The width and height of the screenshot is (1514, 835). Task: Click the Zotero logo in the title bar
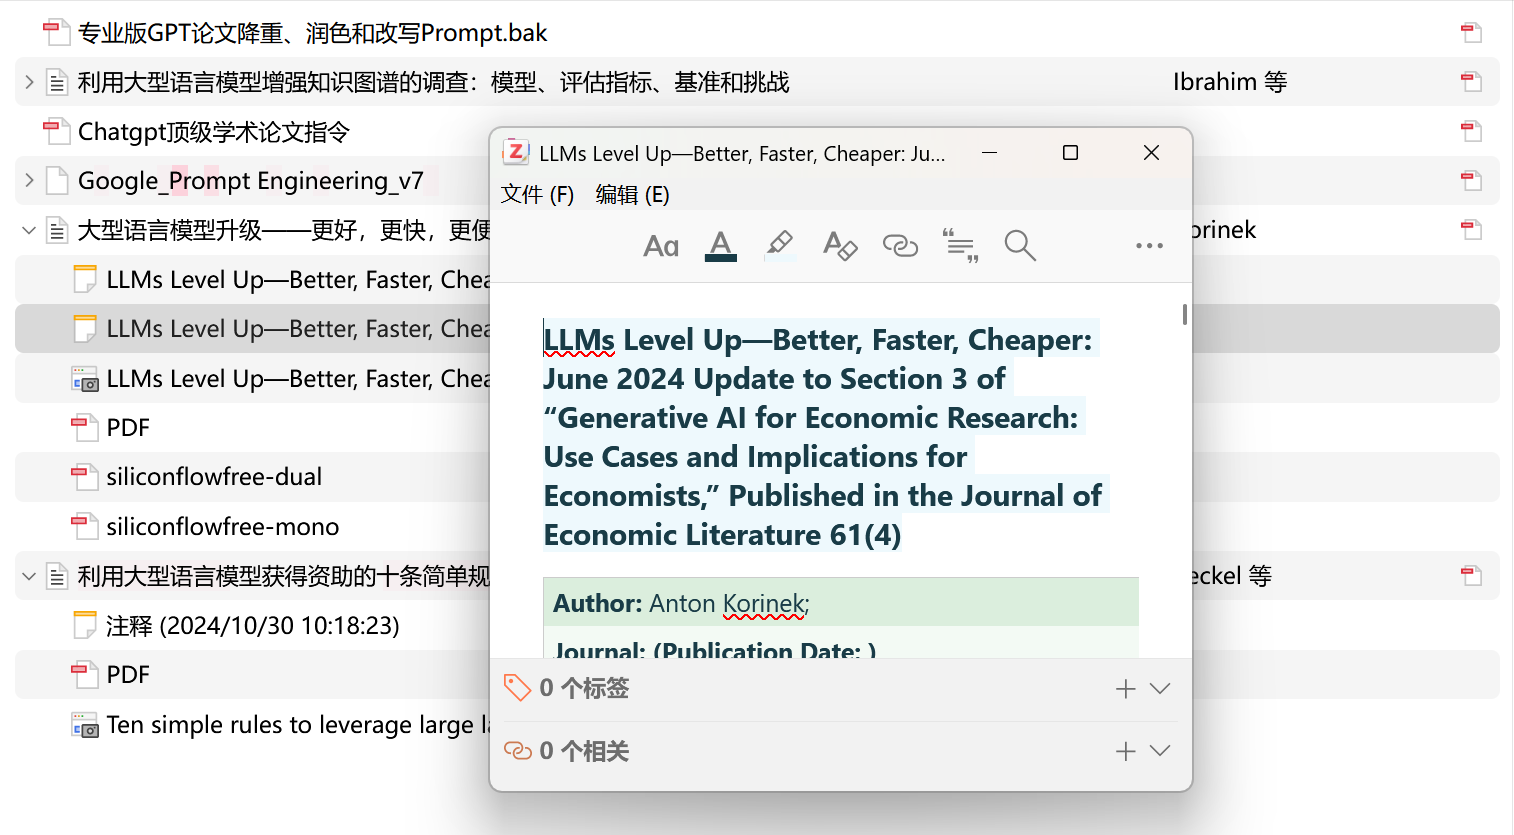(516, 152)
